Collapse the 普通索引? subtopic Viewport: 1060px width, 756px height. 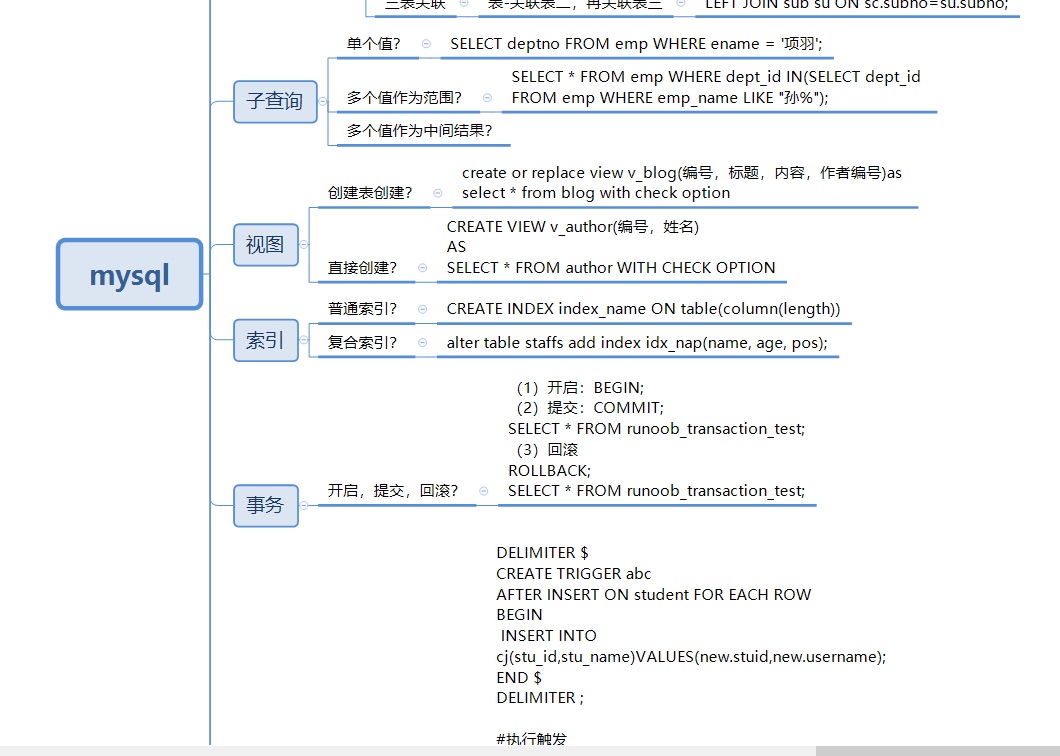click(x=423, y=309)
